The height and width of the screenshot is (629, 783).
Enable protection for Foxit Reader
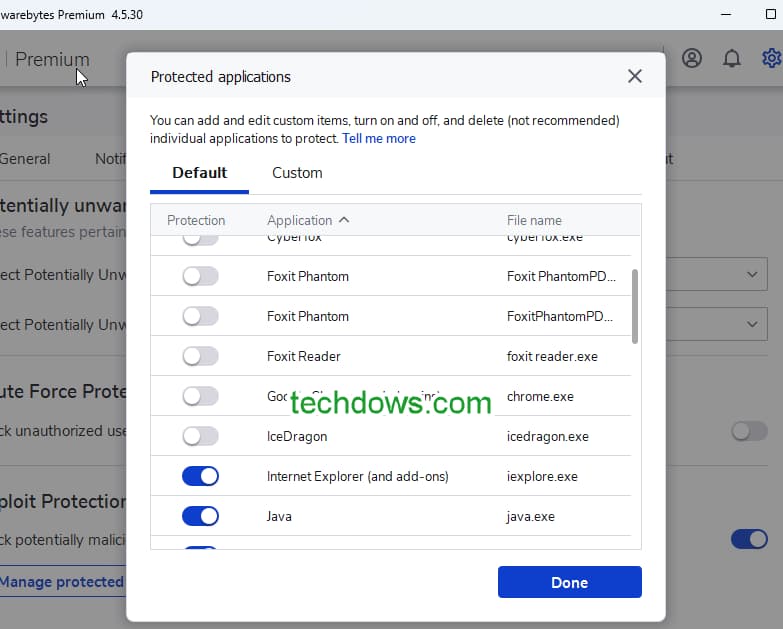pos(200,356)
